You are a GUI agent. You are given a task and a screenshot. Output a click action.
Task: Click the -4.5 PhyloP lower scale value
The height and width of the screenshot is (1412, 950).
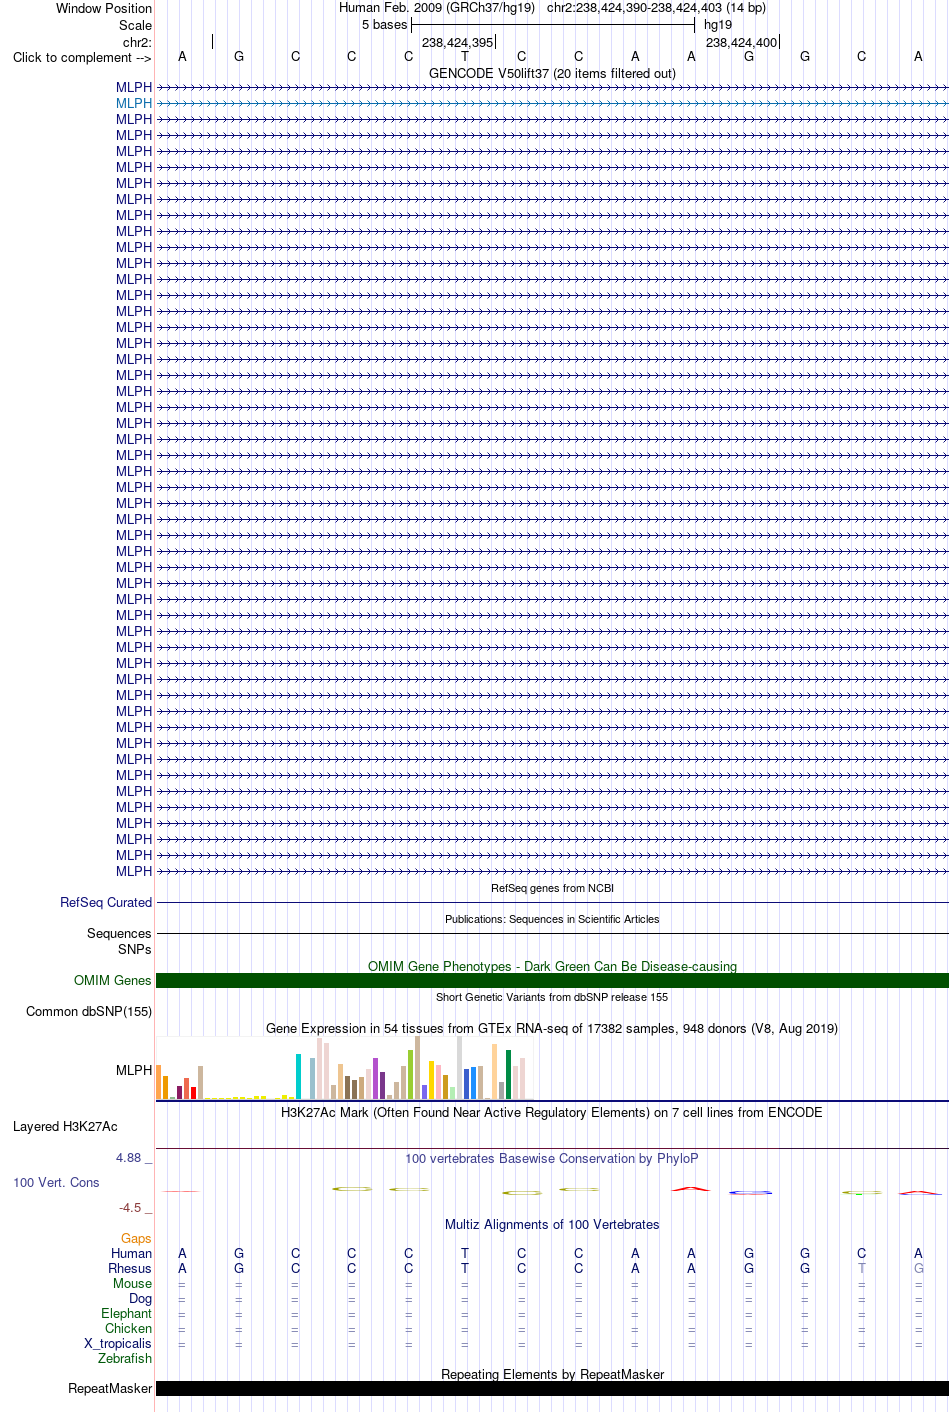coord(130,1208)
